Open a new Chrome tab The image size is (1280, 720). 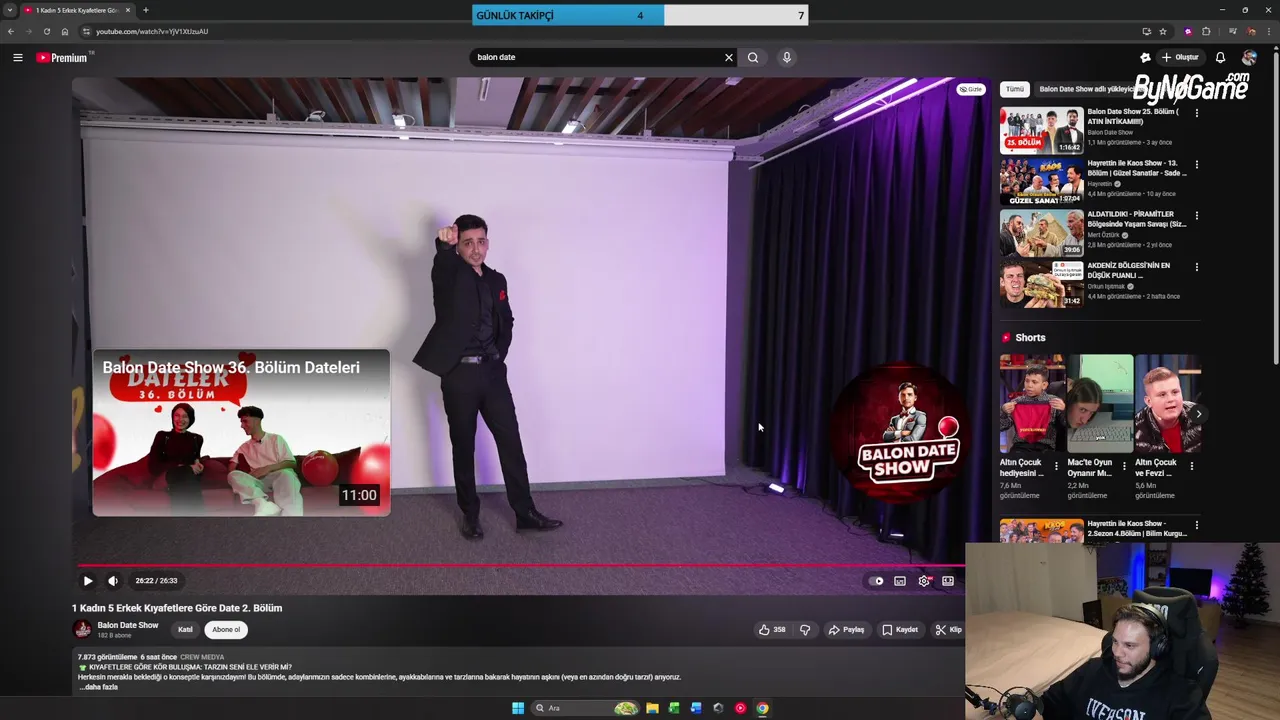[x=146, y=10]
